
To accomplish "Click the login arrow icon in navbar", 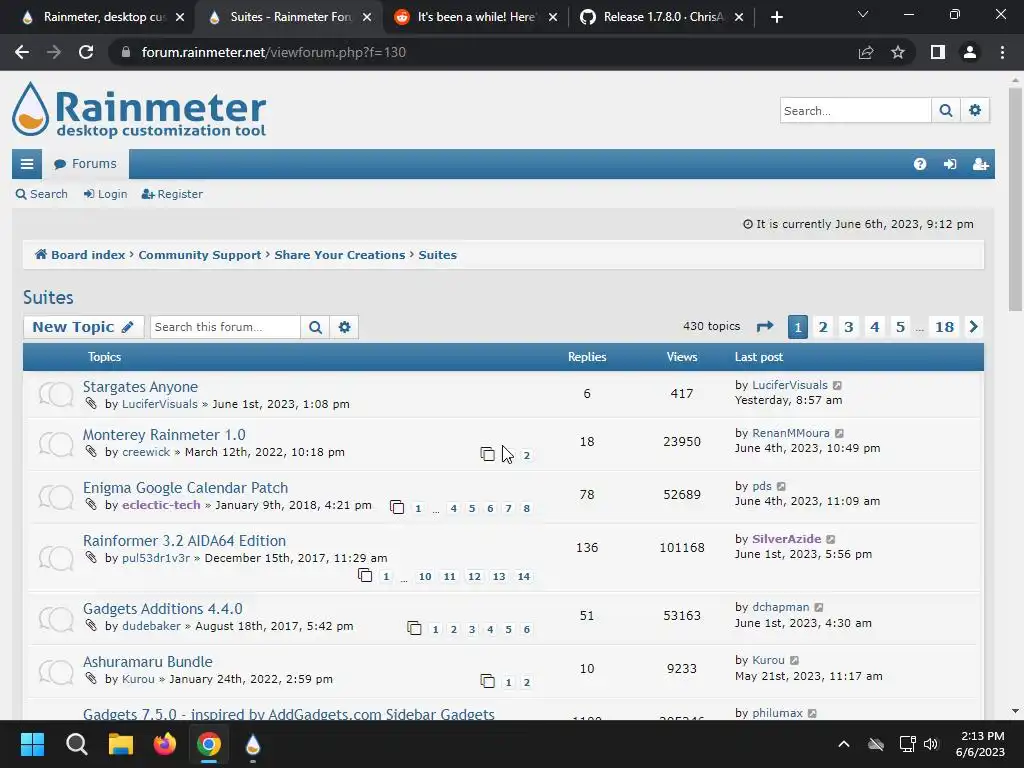I will pos(950,164).
